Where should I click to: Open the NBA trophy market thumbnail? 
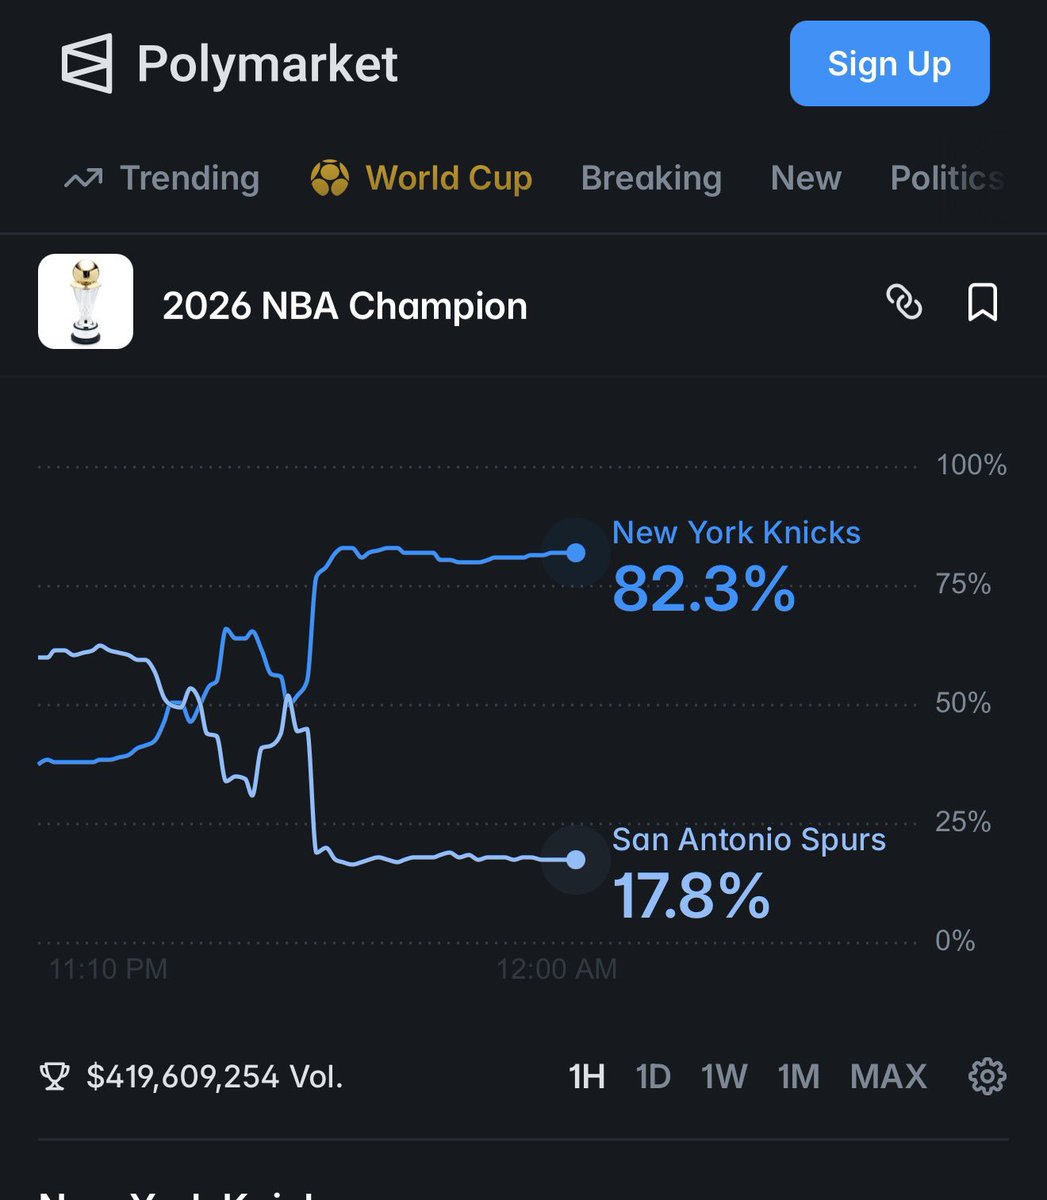click(x=85, y=302)
